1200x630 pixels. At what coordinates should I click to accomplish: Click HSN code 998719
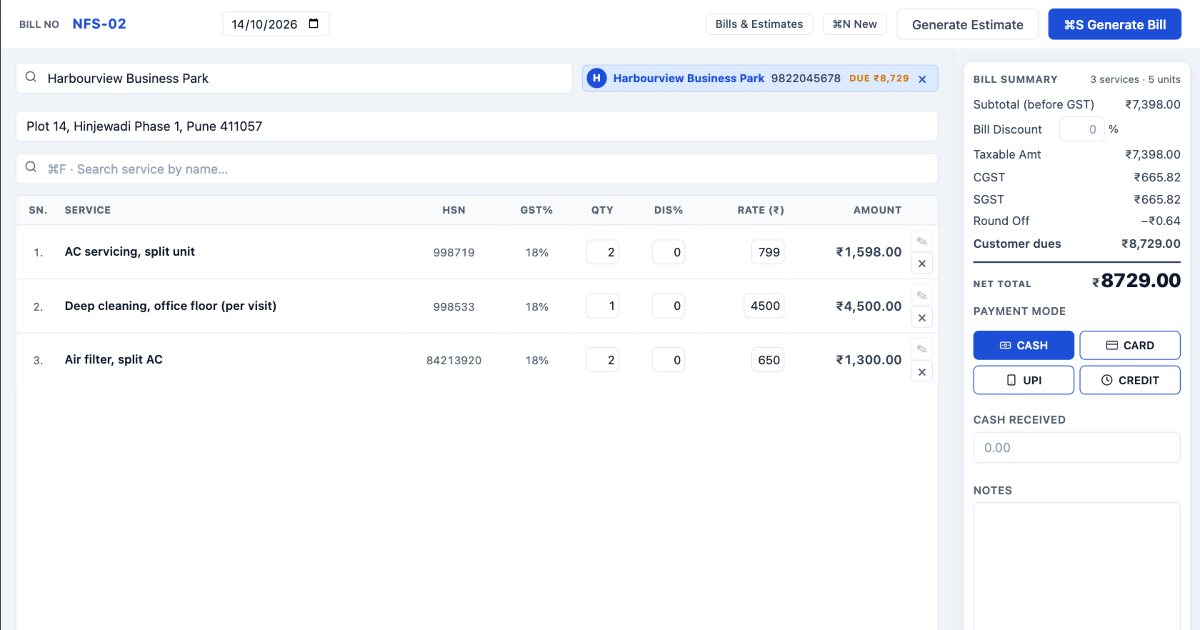click(x=454, y=252)
